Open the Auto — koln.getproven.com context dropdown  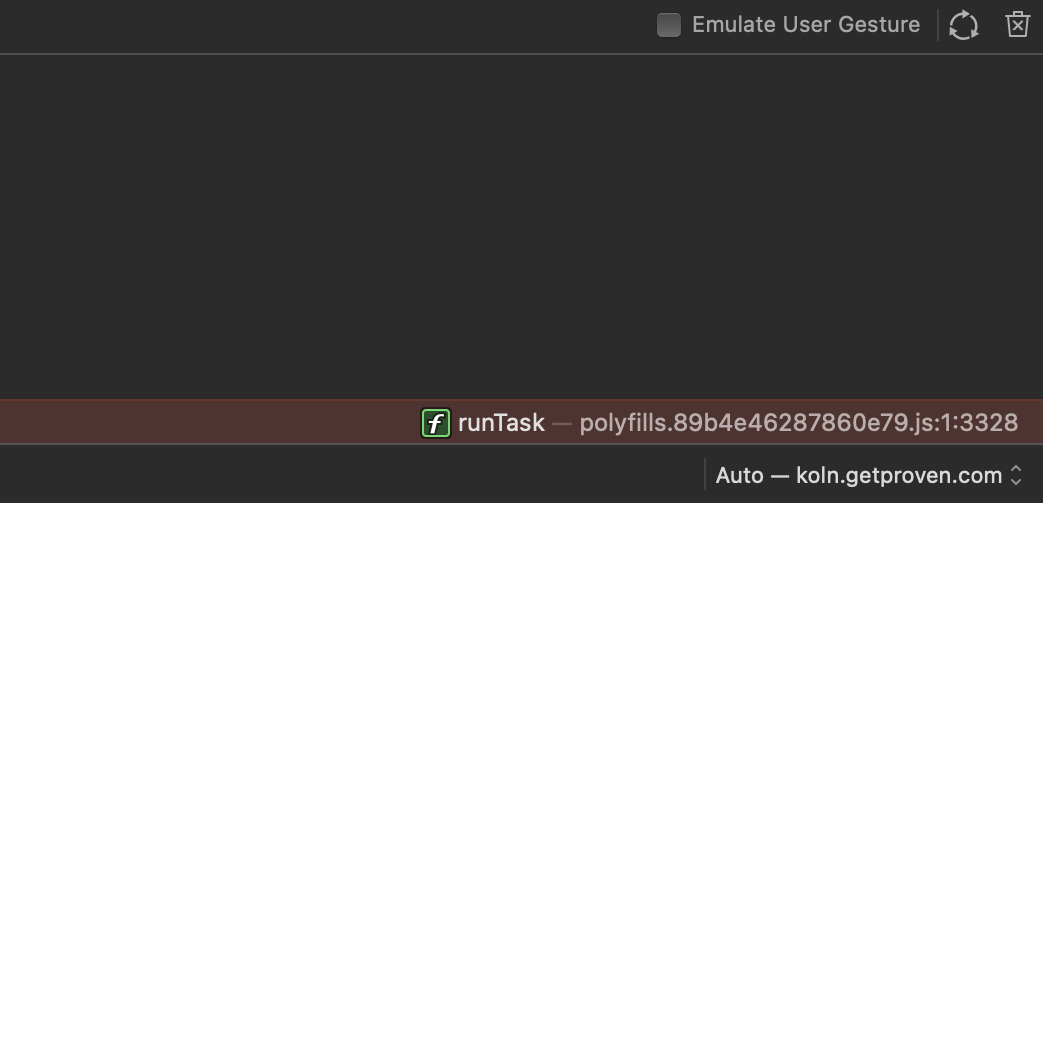coord(868,476)
